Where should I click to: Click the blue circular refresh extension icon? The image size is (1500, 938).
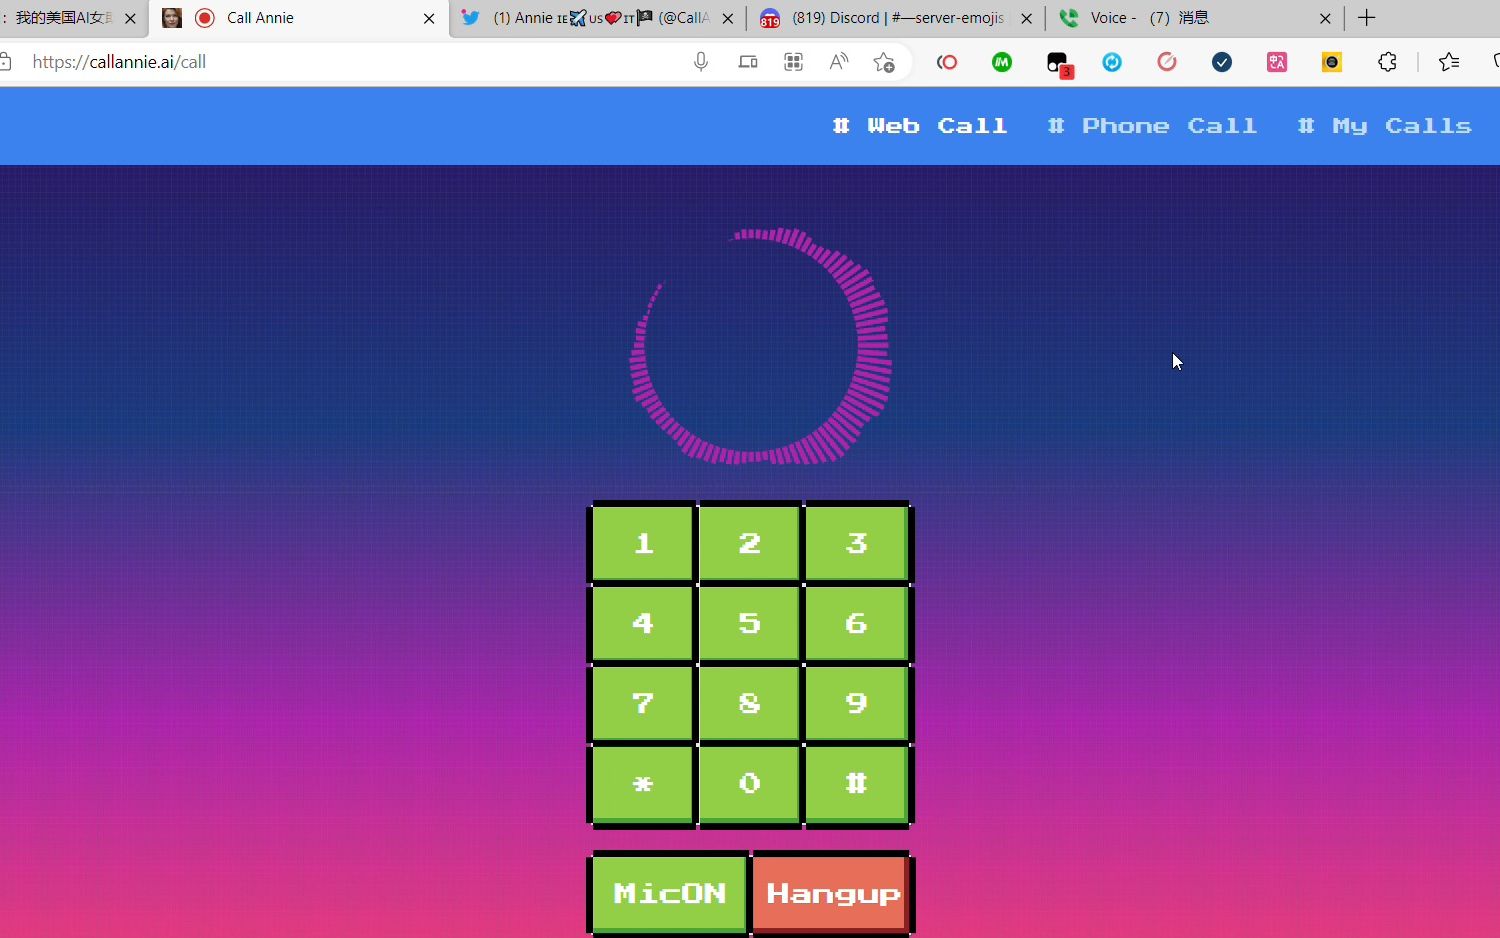click(1112, 62)
